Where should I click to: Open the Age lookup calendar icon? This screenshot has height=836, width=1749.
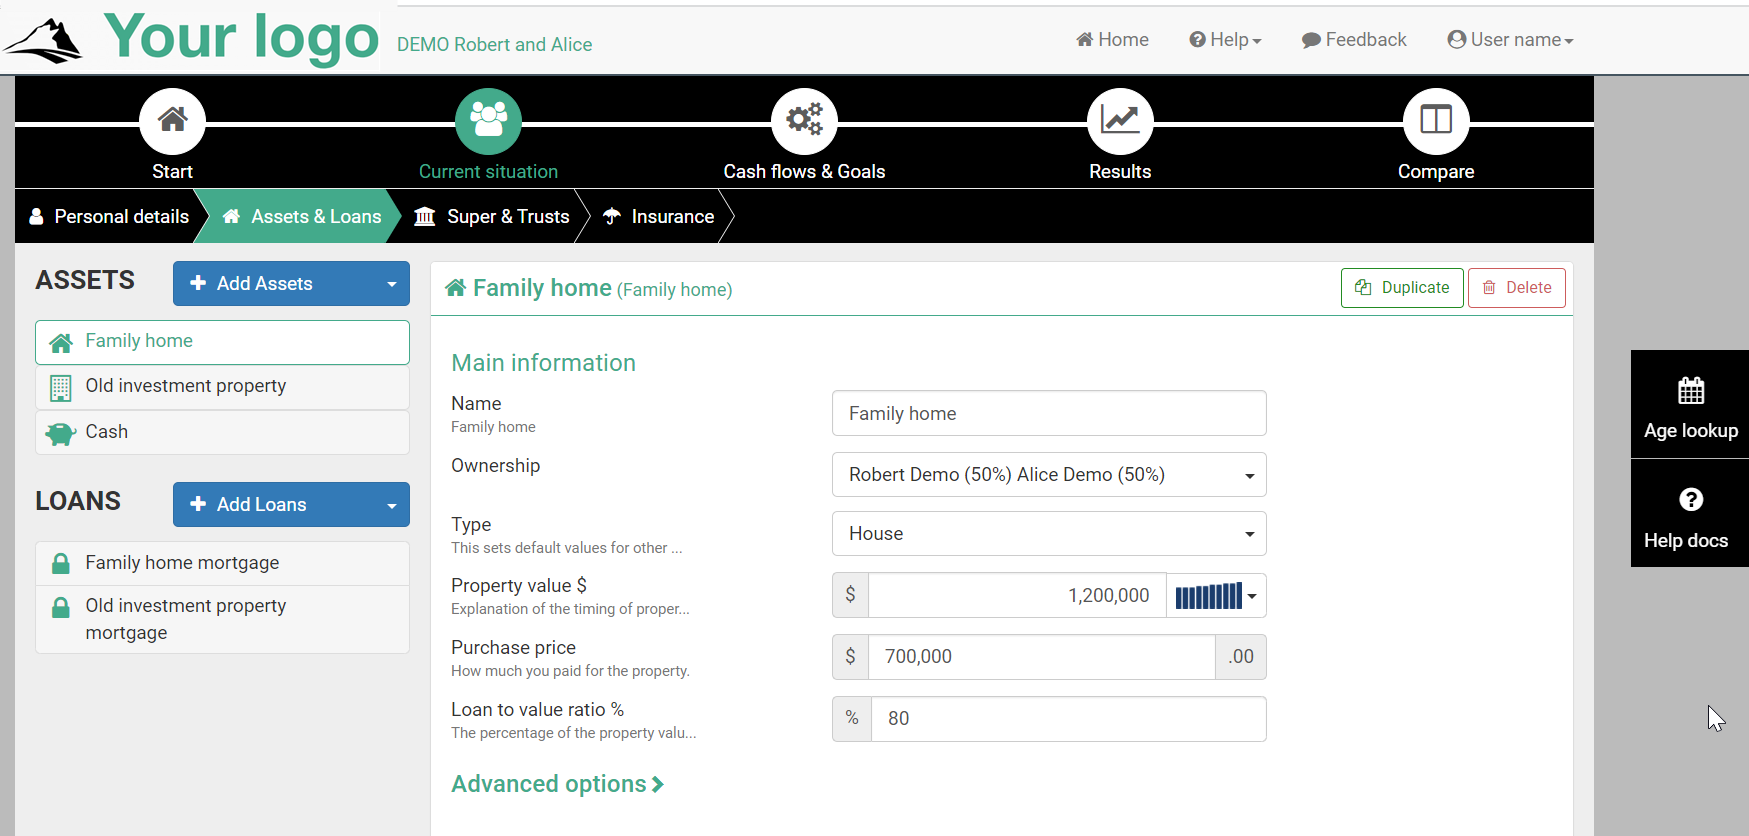[x=1690, y=391]
